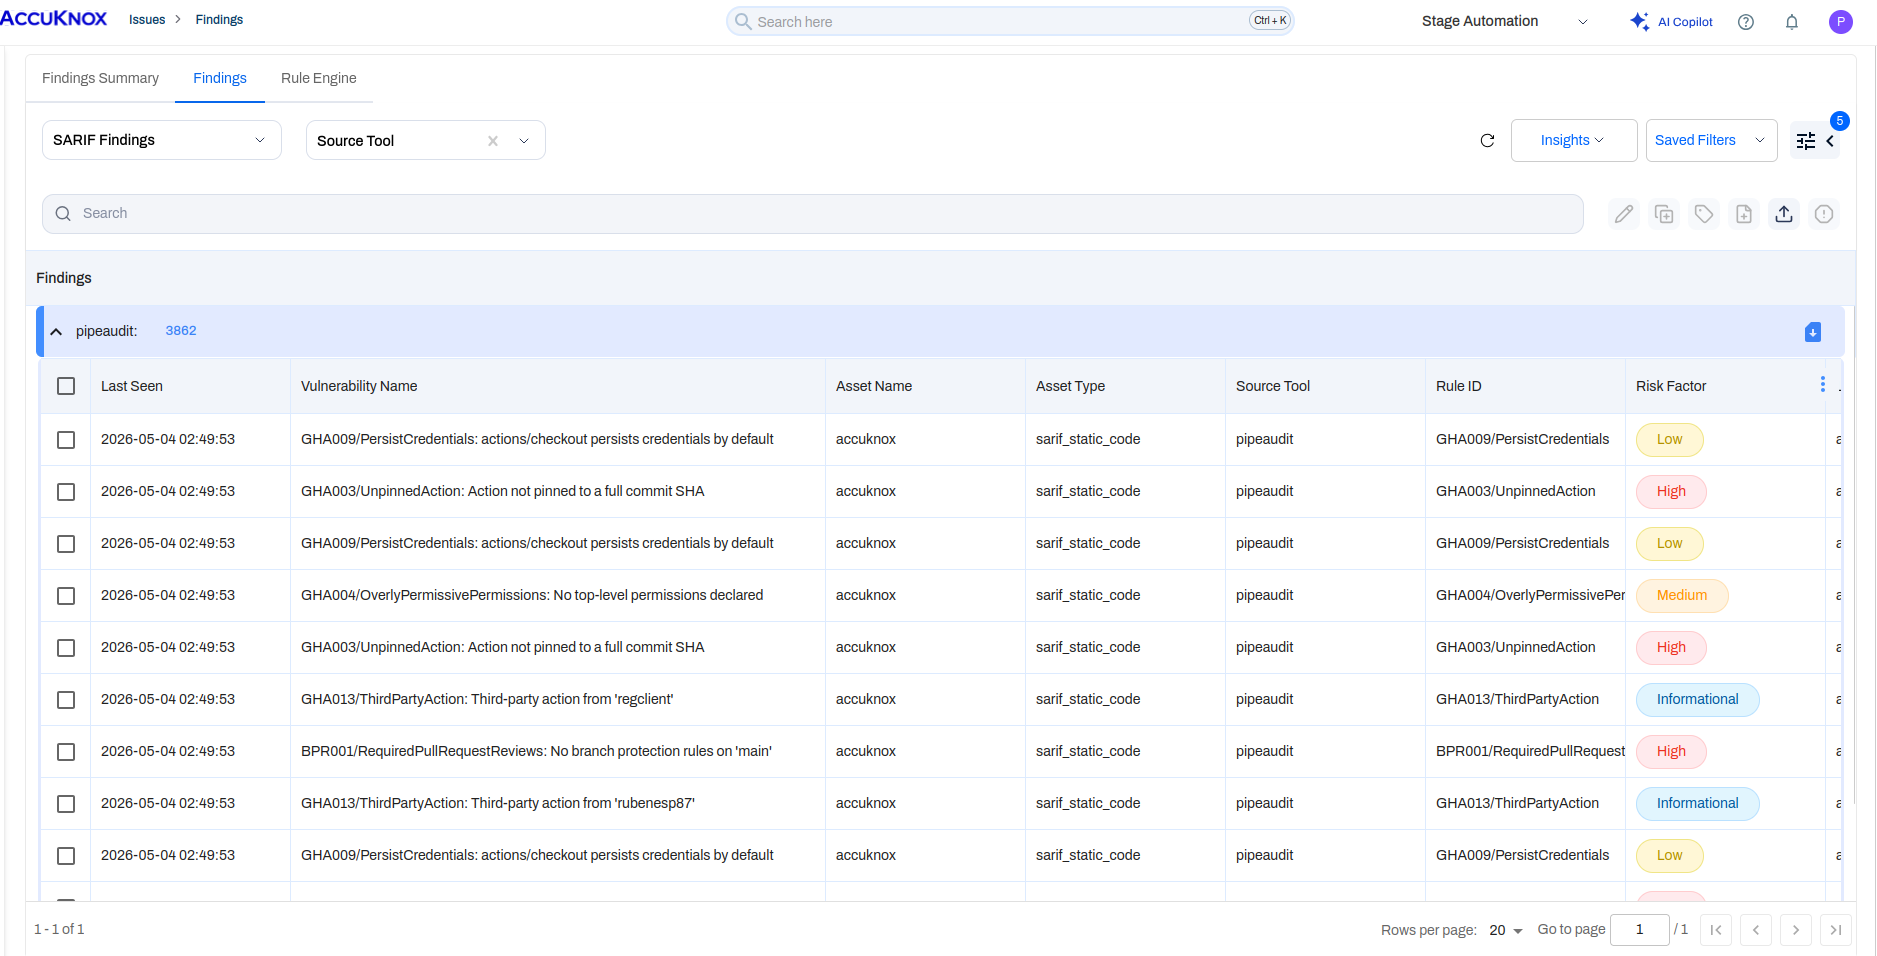Check the 'regclient' third-party action row checkbox
Viewport: 1877px width, 956px height.
(66, 700)
